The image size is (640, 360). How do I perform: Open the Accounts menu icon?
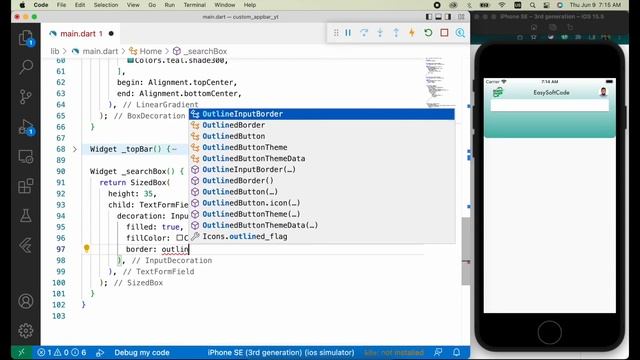26,301
